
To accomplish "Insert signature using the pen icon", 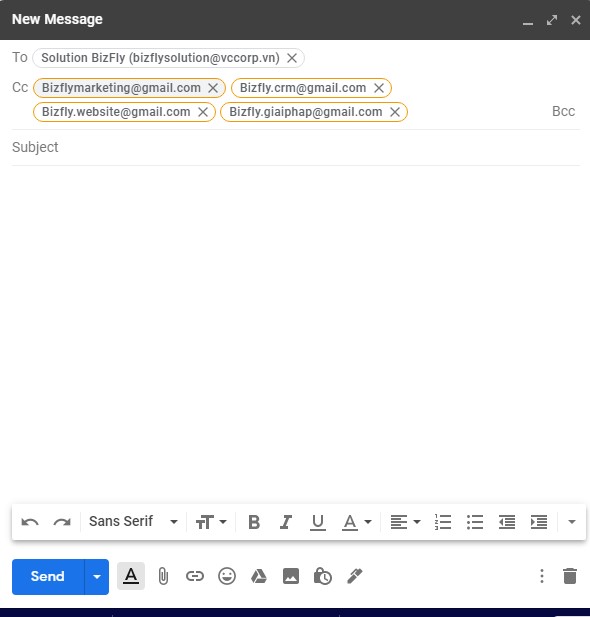I will [354, 576].
